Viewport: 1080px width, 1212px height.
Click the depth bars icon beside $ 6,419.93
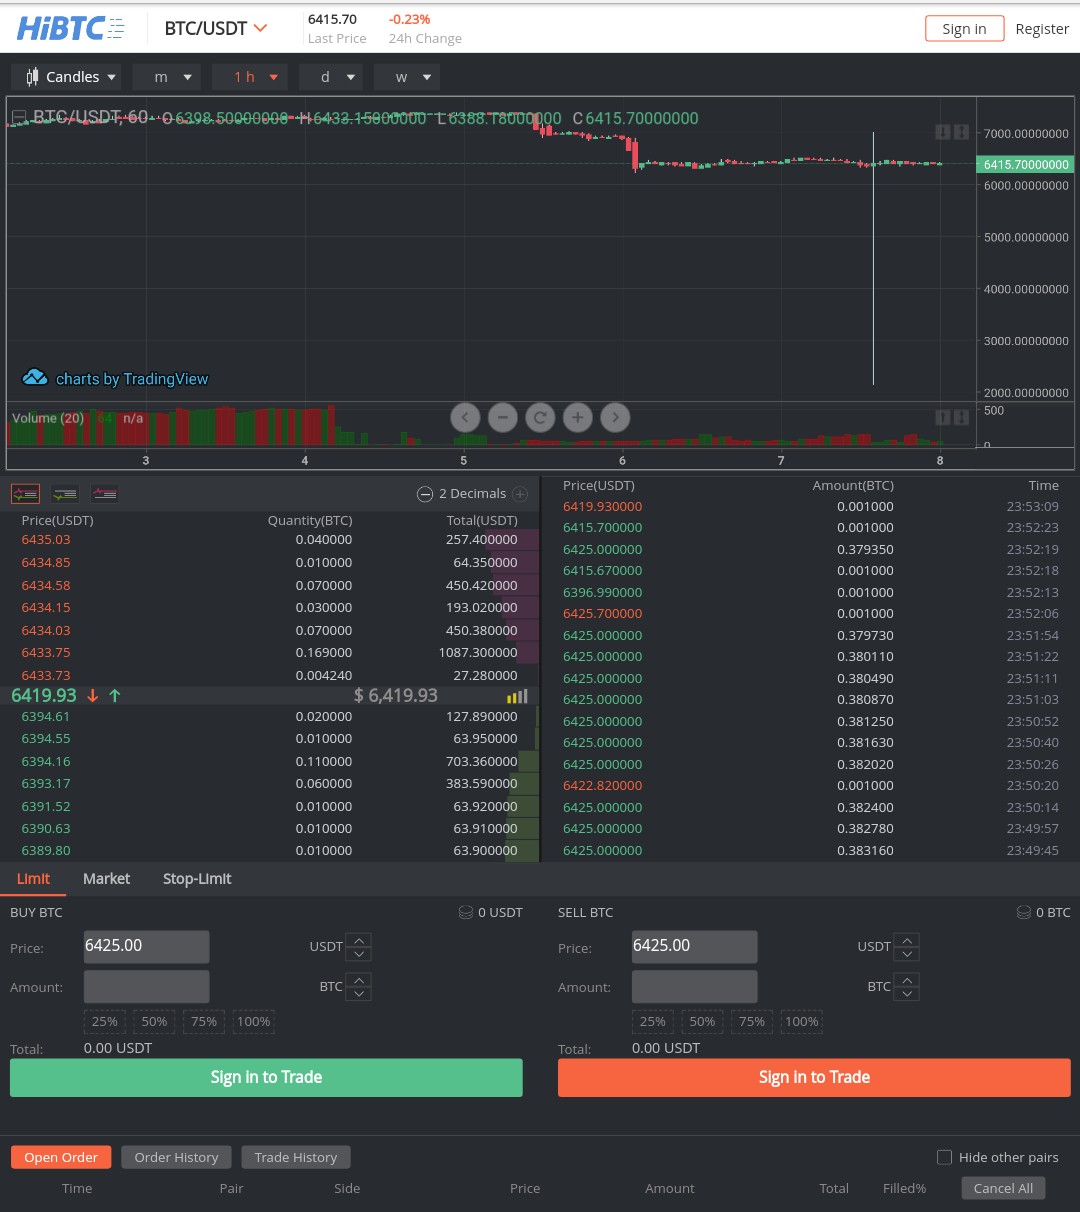click(517, 696)
